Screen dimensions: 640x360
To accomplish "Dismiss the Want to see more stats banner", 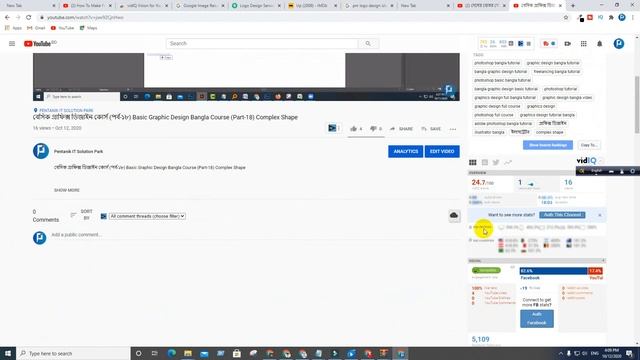I will tap(600, 215).
